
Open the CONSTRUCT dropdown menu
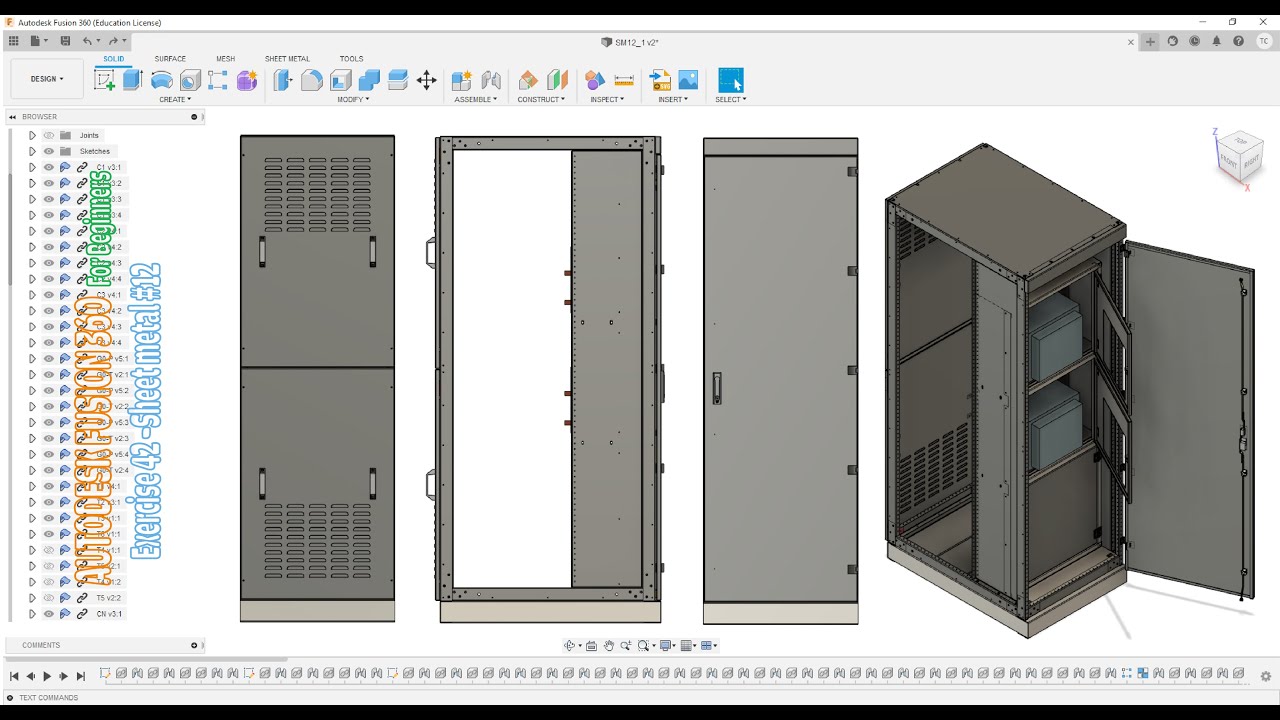(x=541, y=99)
